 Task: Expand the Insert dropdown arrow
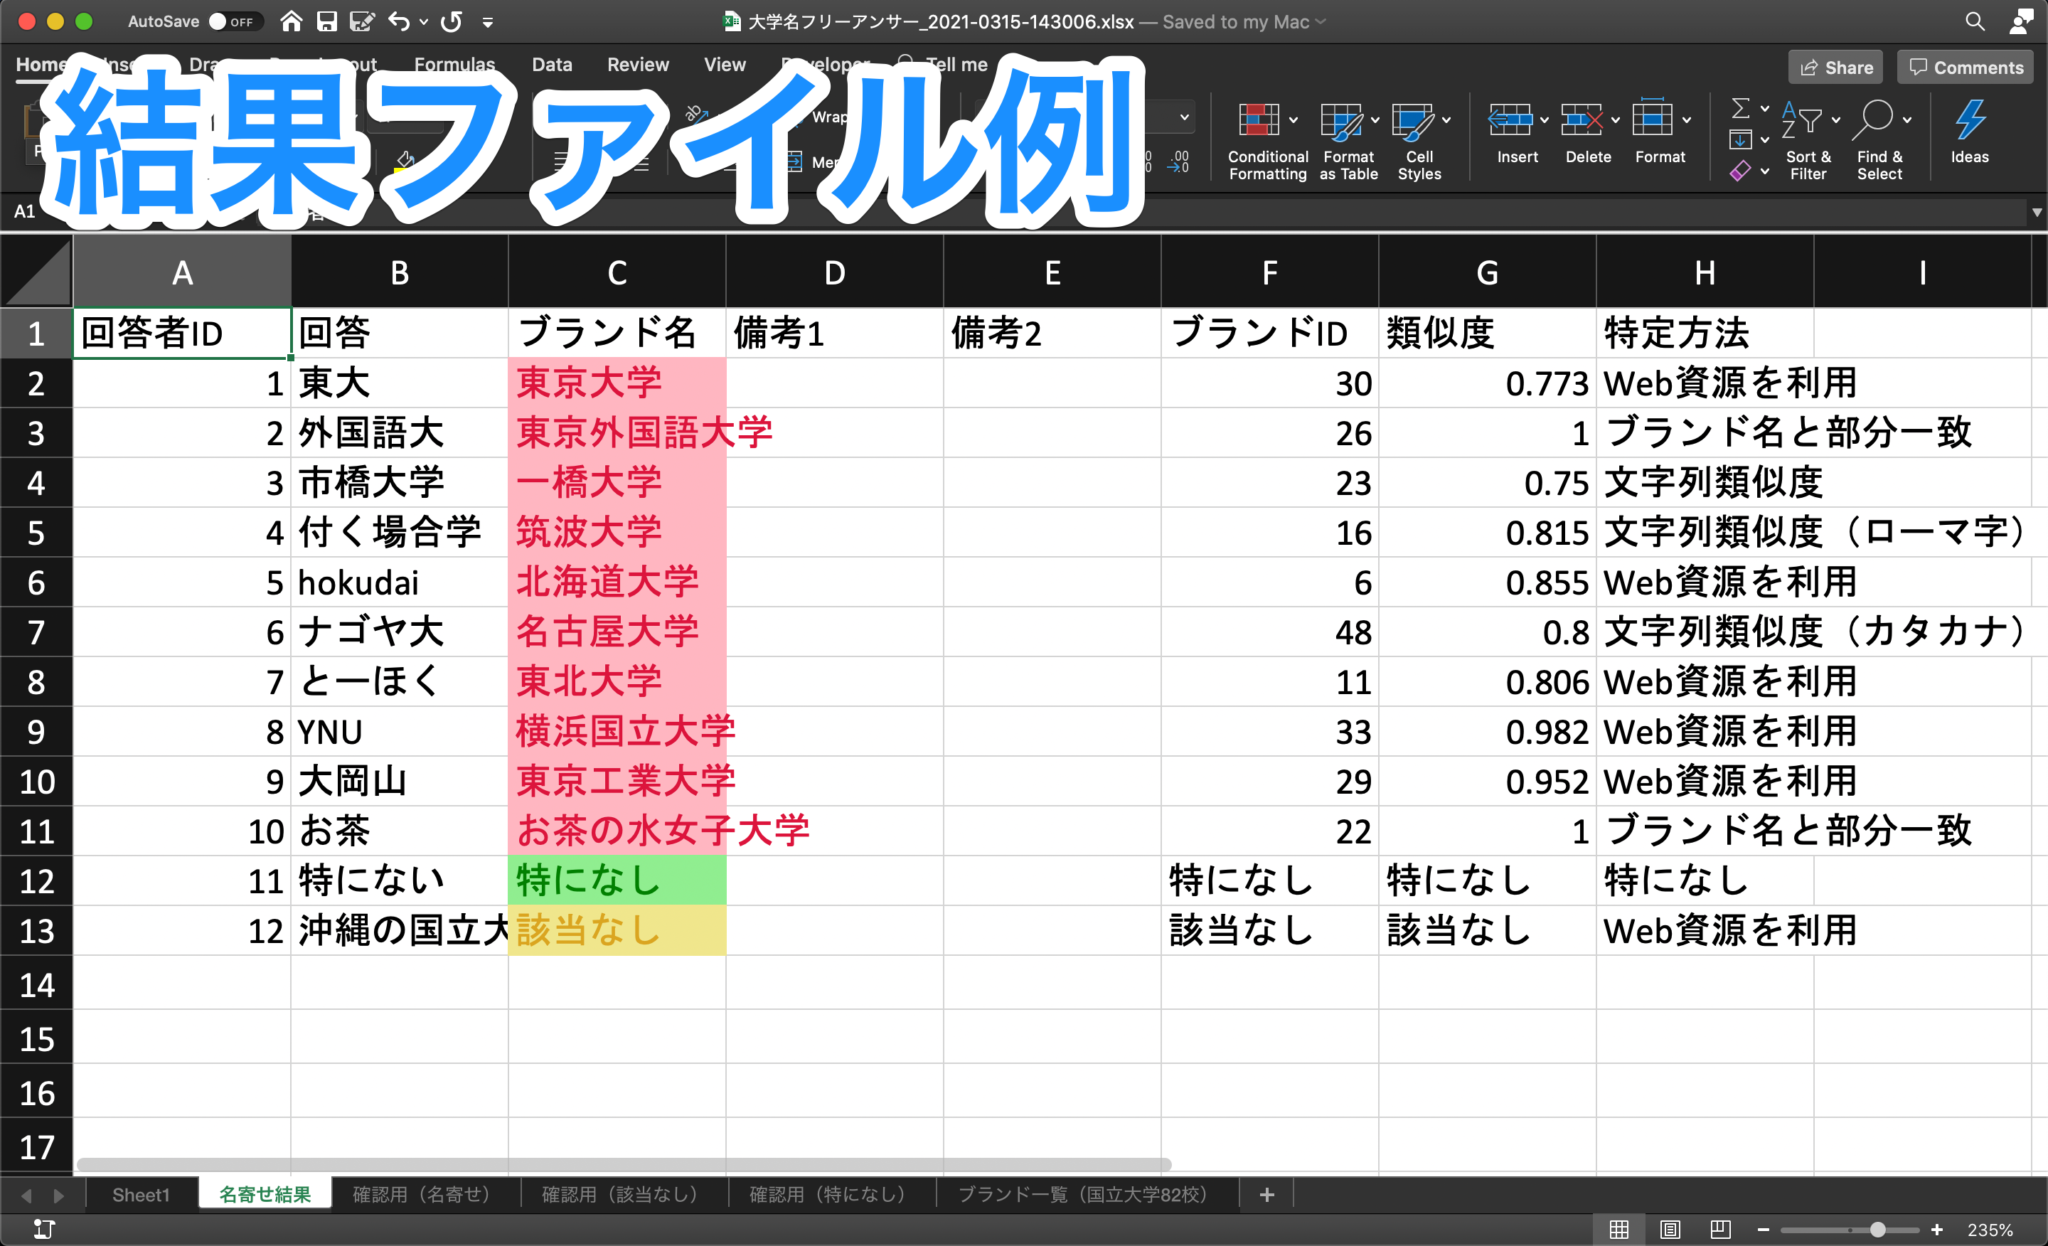pyautogui.click(x=1545, y=121)
